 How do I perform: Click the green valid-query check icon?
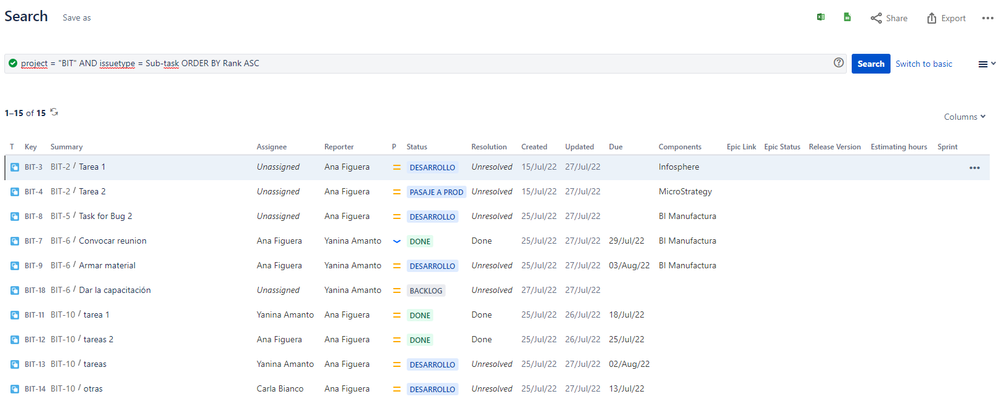(13, 63)
